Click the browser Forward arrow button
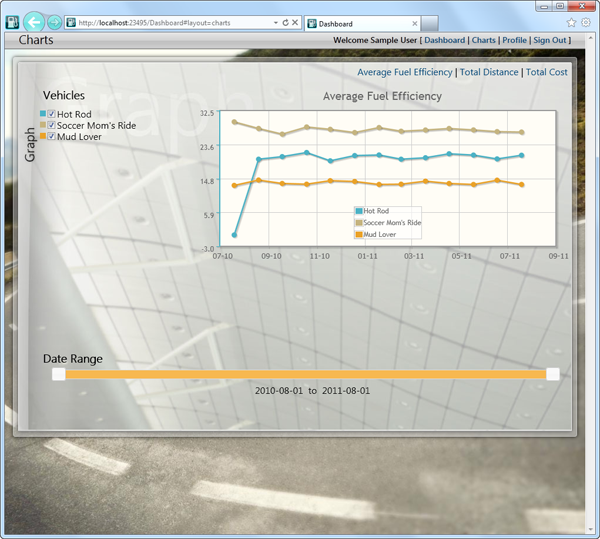 (x=54, y=23)
